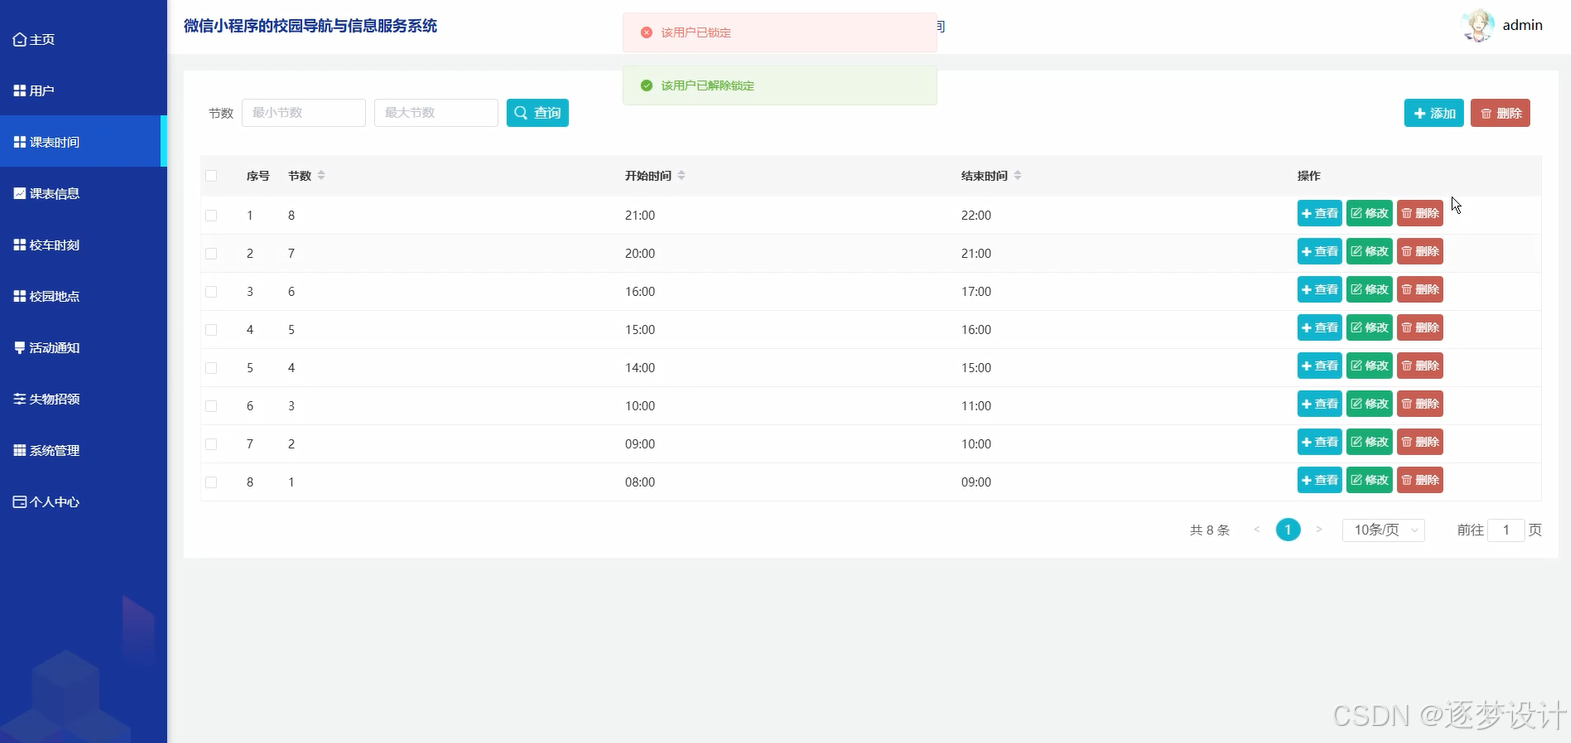The width and height of the screenshot is (1571, 743).
Task: Tick the checkbox for row 1 (21:00)
Action: [211, 215]
